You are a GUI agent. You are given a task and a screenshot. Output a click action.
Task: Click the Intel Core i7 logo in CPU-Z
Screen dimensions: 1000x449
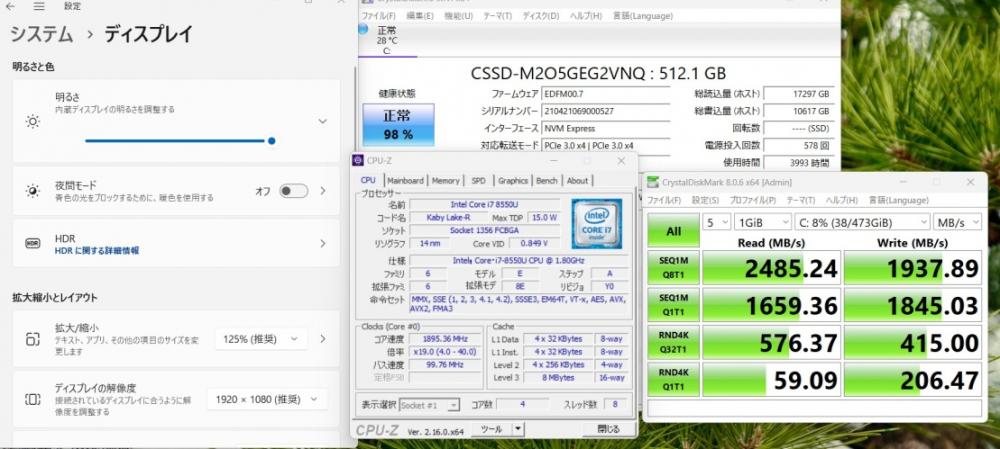coord(597,223)
